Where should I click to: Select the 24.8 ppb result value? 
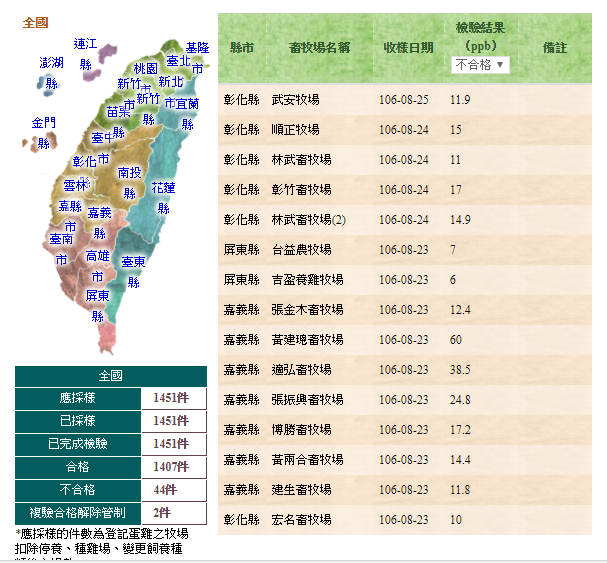click(460, 400)
